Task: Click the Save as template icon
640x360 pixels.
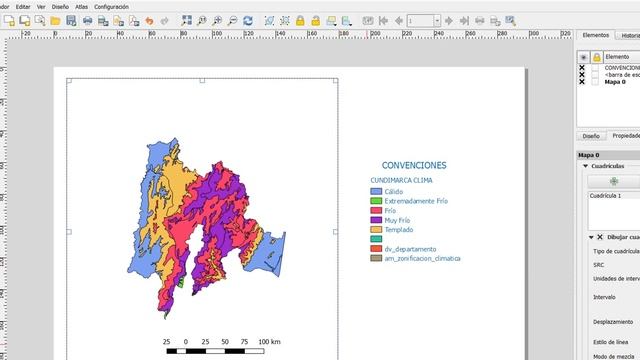Action: [71, 20]
